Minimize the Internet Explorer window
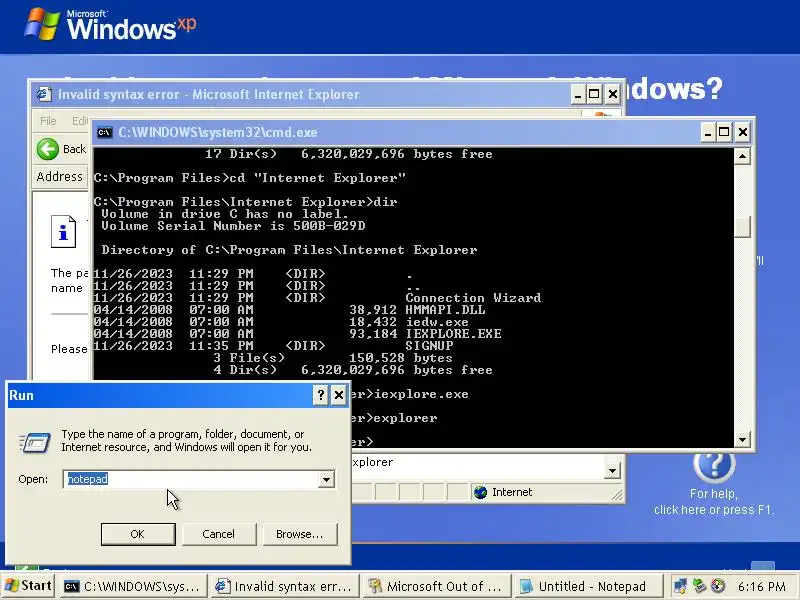800x600 pixels. click(x=578, y=94)
